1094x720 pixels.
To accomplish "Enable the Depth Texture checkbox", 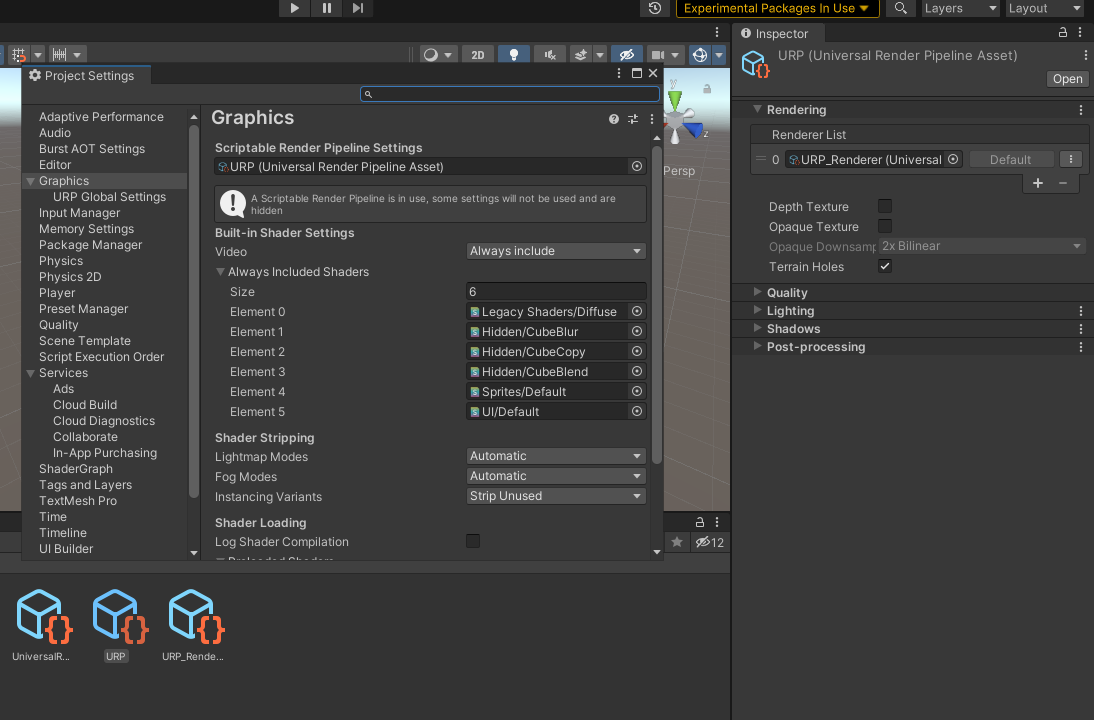I will pos(884,206).
